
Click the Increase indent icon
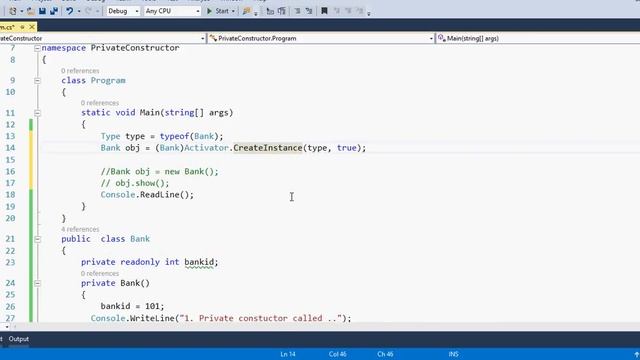(309, 11)
